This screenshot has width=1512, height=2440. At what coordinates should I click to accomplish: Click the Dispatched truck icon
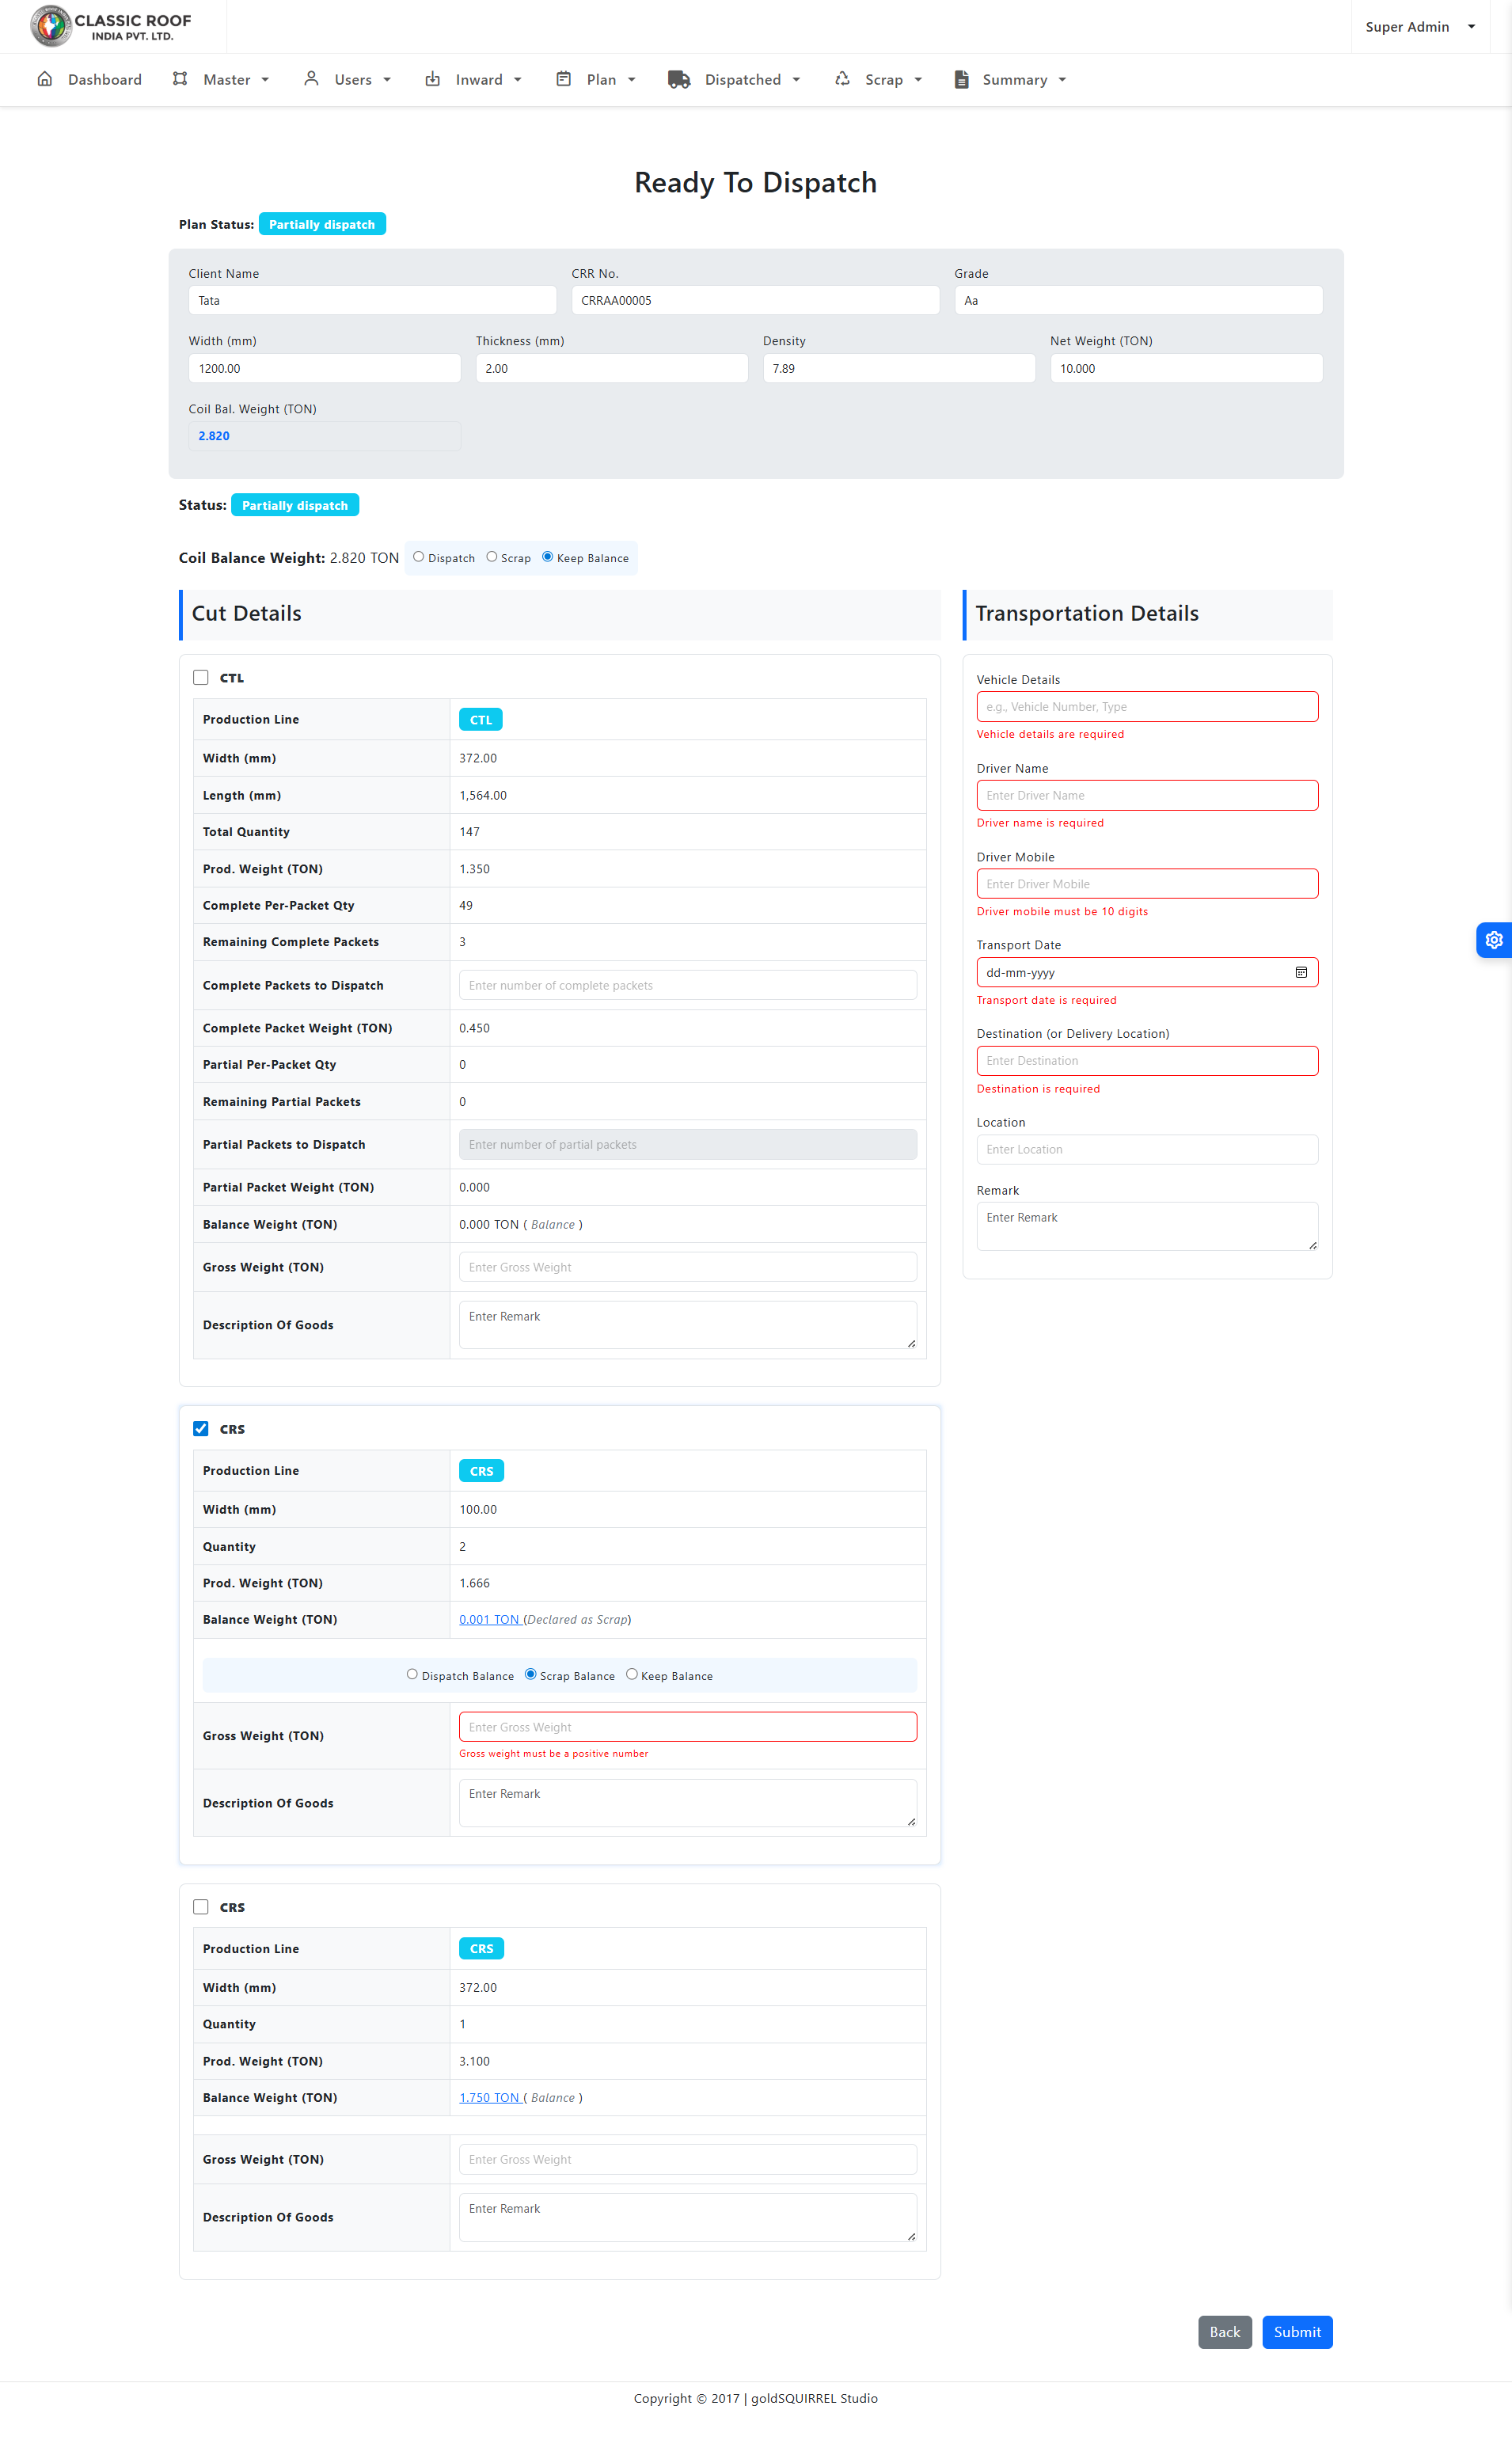click(679, 80)
